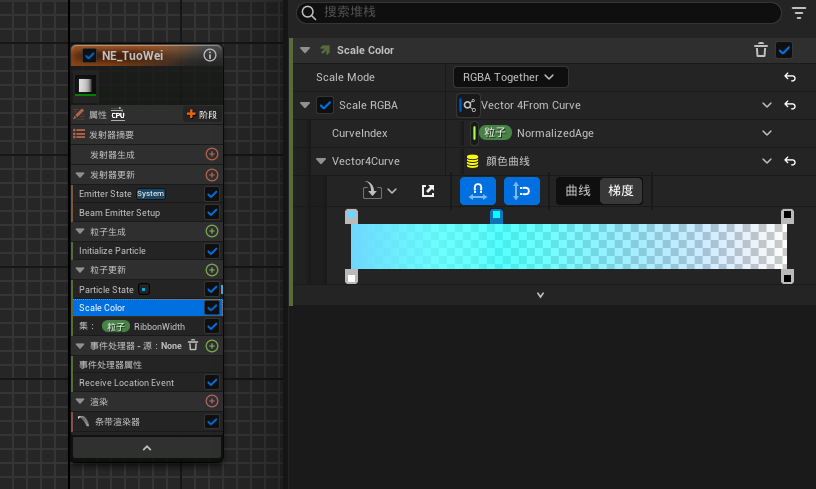Switch to 曲线 curve view tab
Image resolution: width=816 pixels, height=489 pixels.
pos(578,191)
